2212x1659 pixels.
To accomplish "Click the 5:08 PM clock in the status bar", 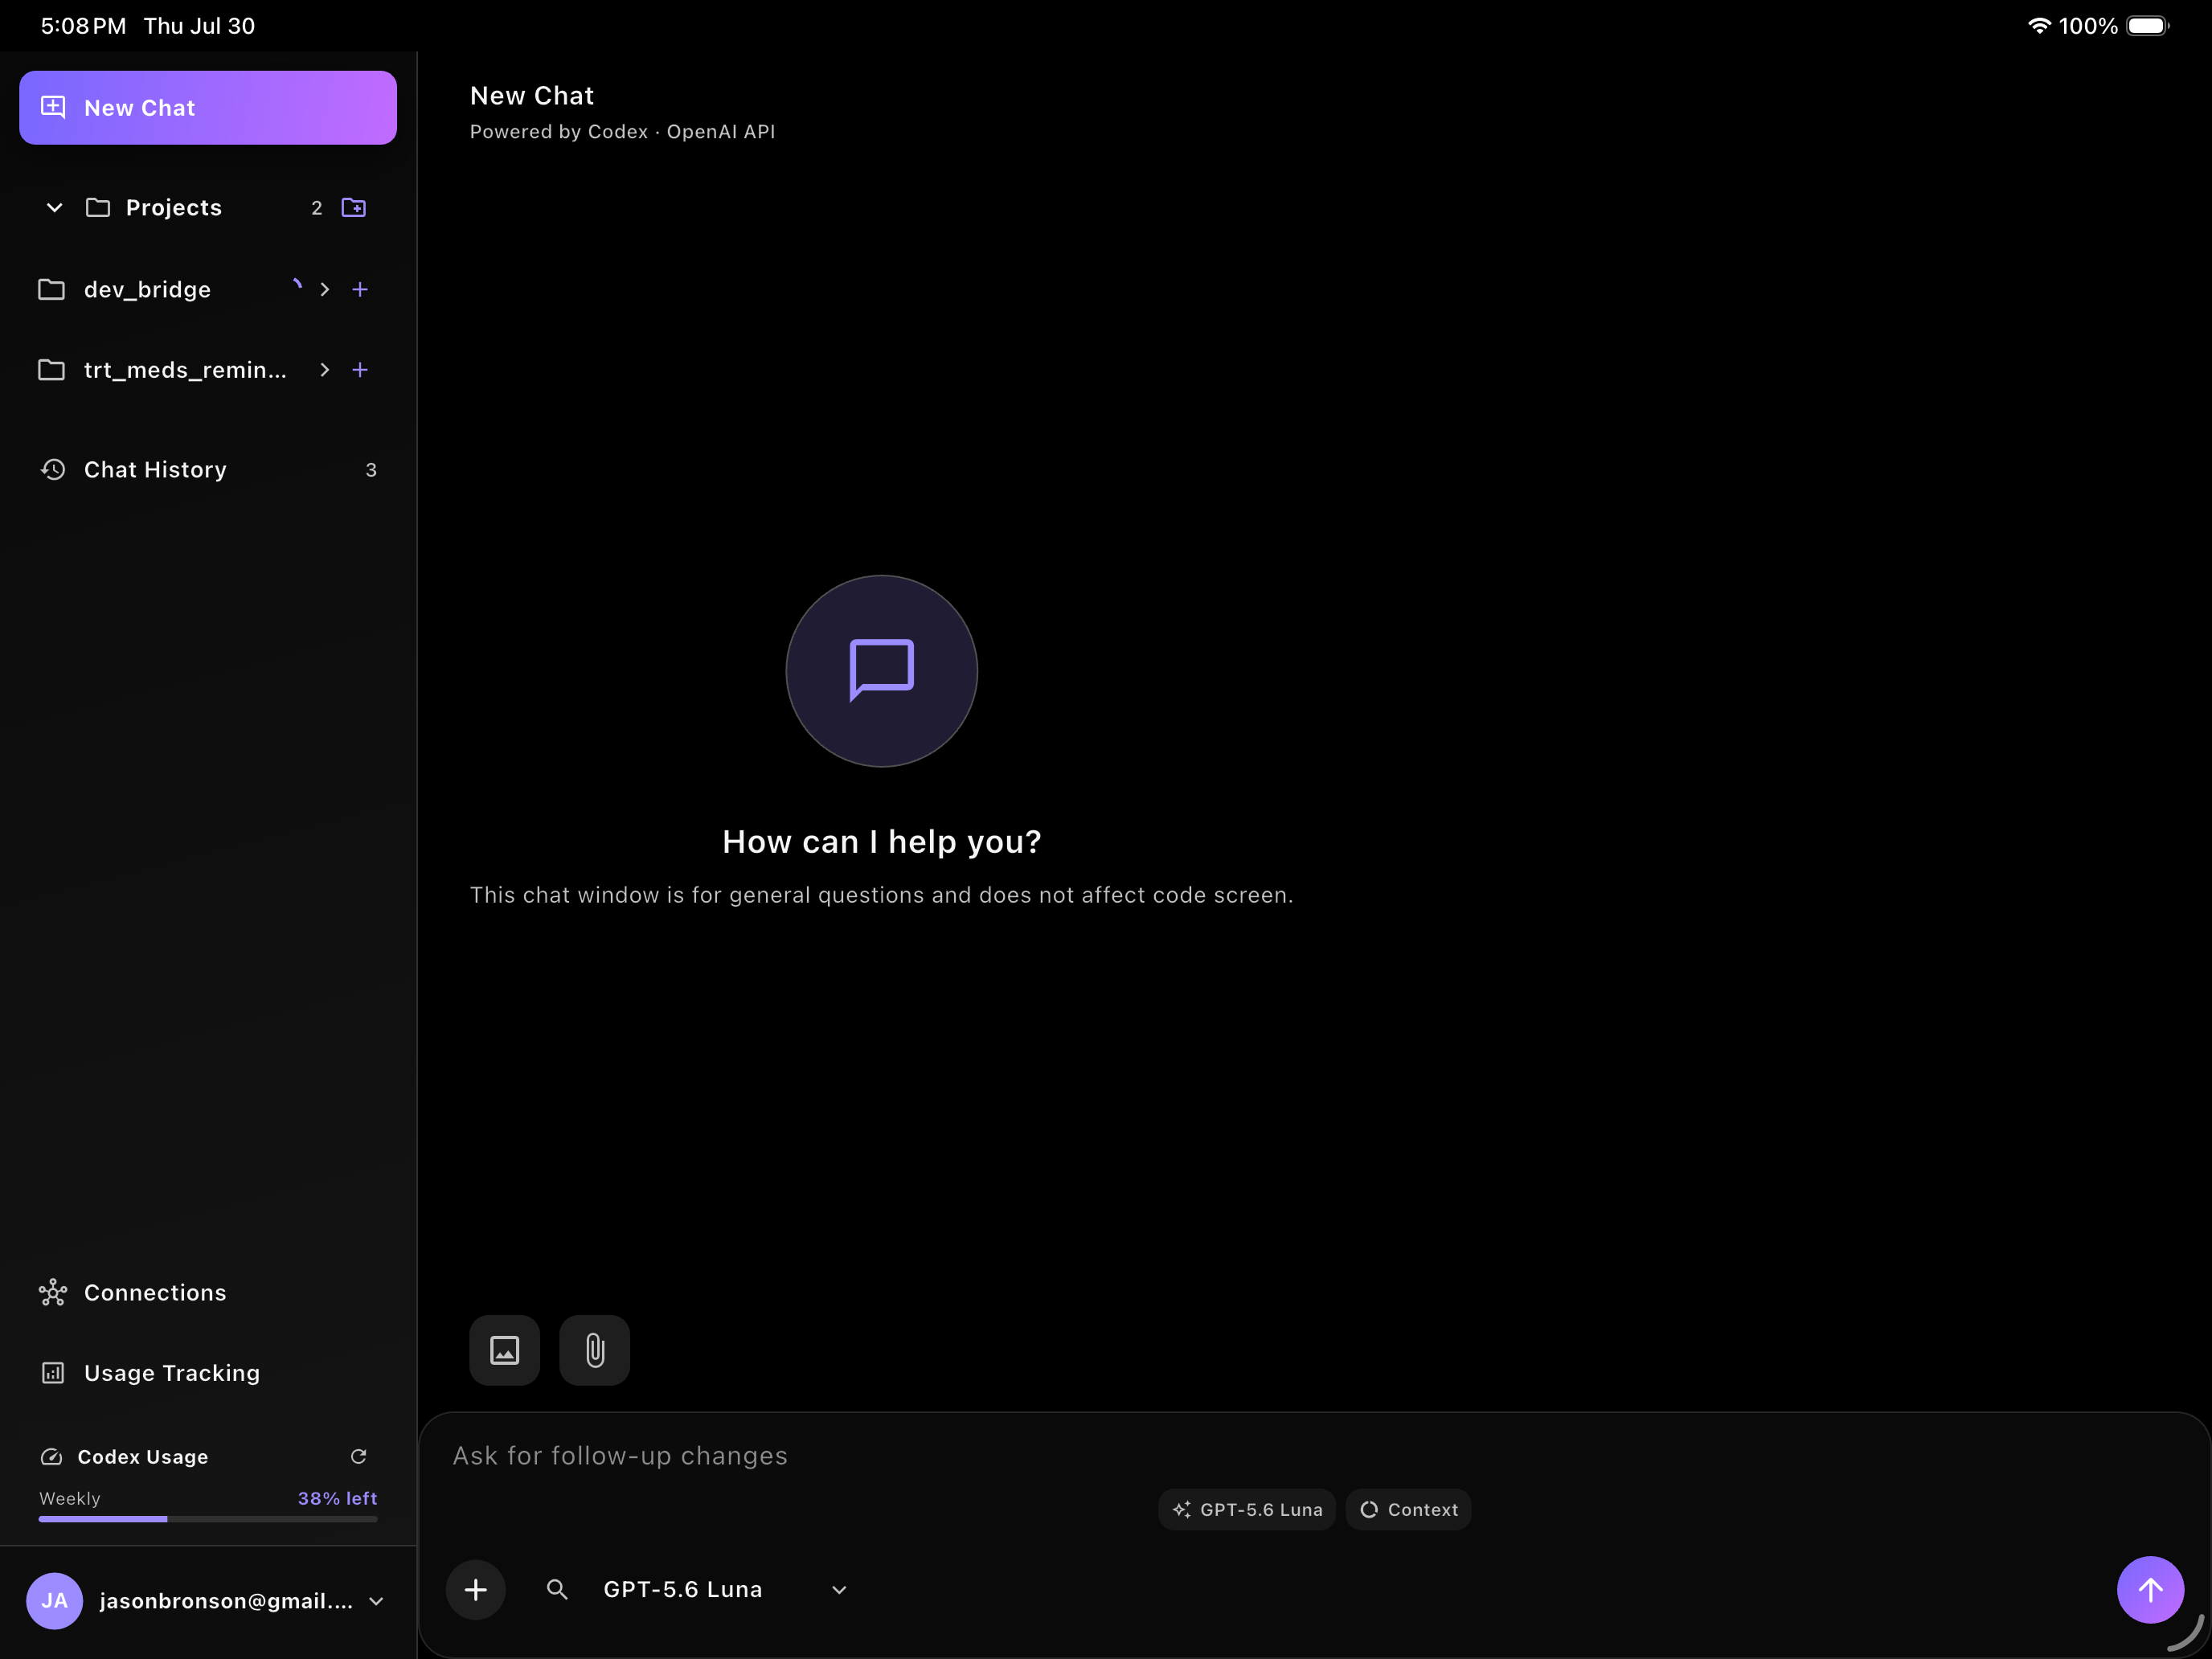I will point(84,26).
